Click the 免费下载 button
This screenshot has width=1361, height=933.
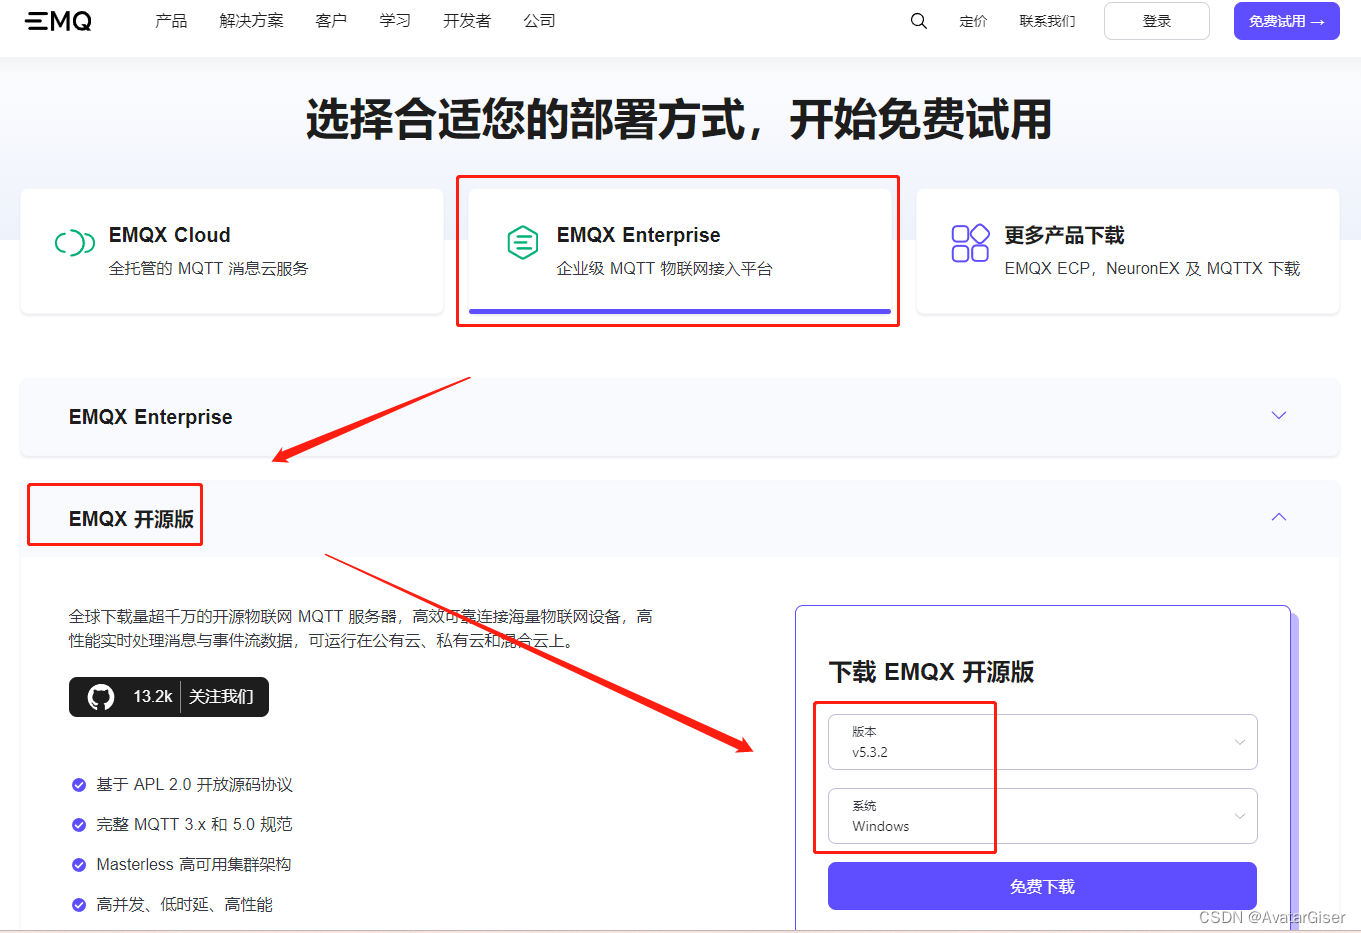1042,886
